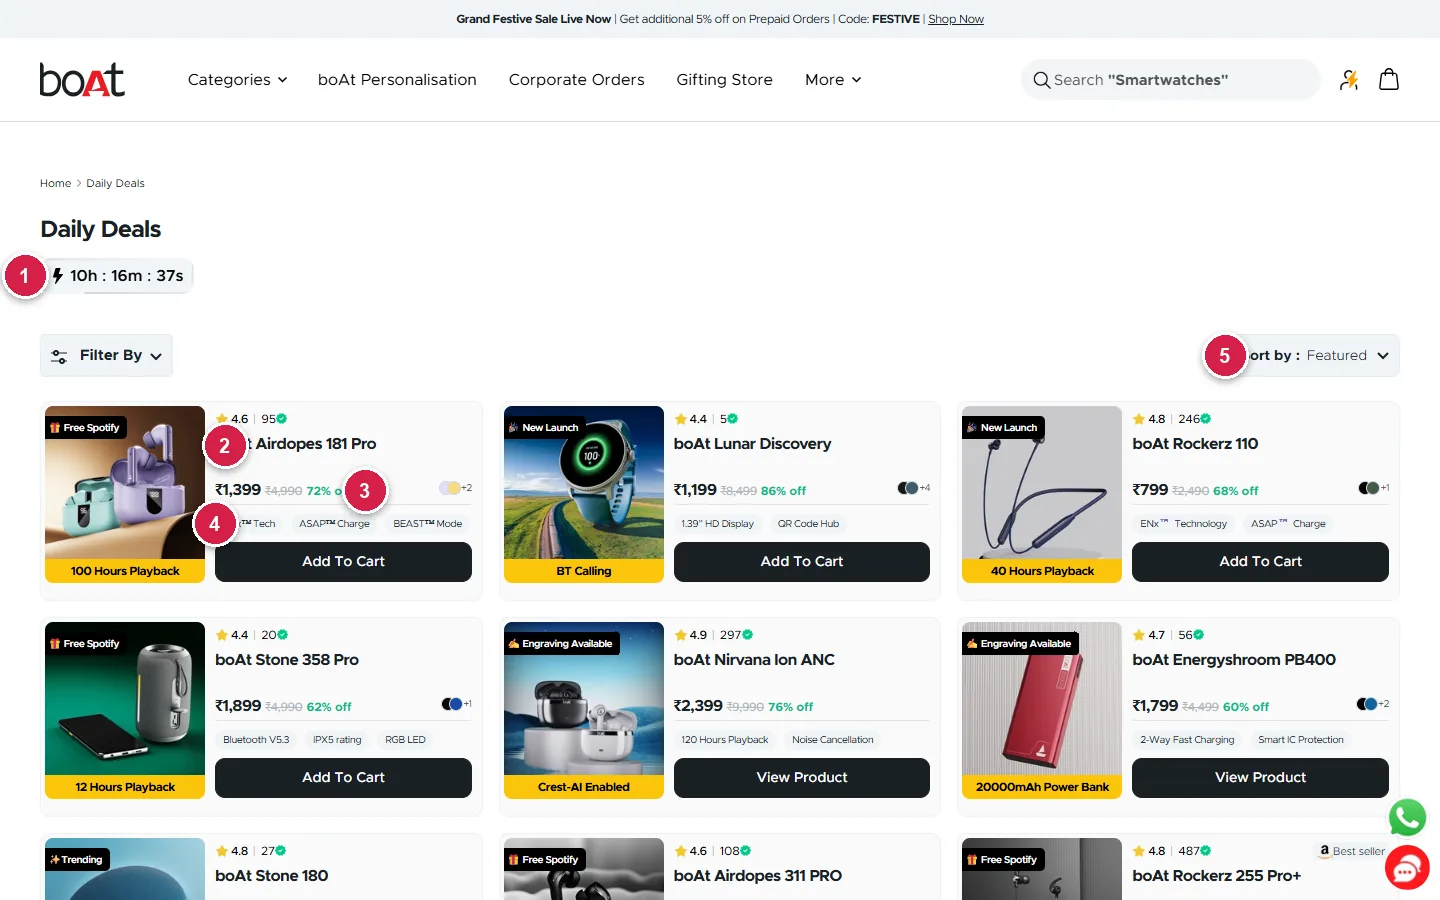This screenshot has height=900, width=1440.
Task: Expand the More menu
Action: [x=833, y=80]
